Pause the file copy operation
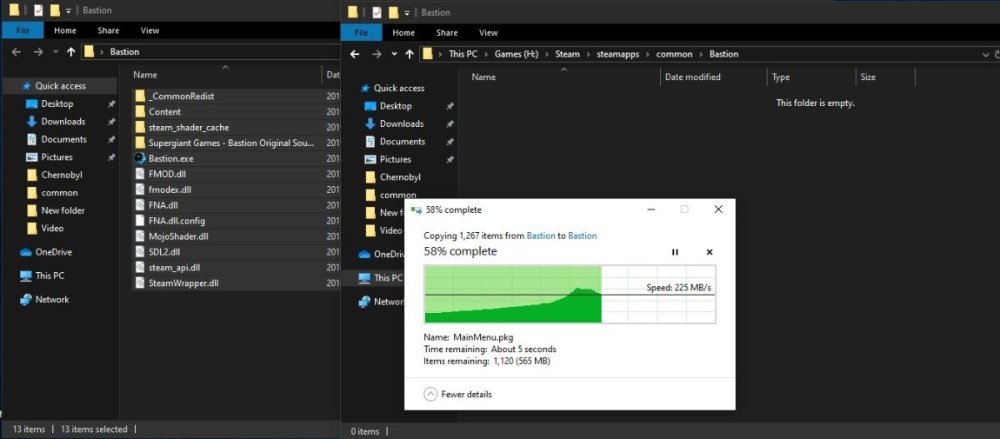The height and width of the screenshot is (439, 1000). click(675, 252)
